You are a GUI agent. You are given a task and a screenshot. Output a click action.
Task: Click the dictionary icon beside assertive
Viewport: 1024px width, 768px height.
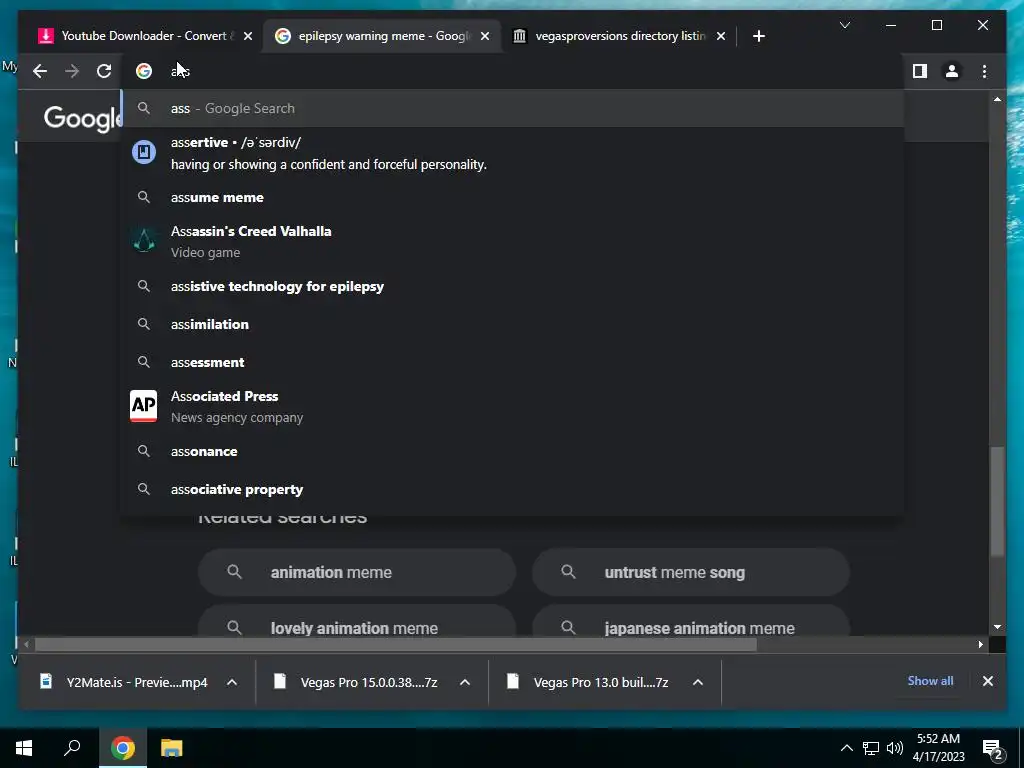tap(144, 152)
